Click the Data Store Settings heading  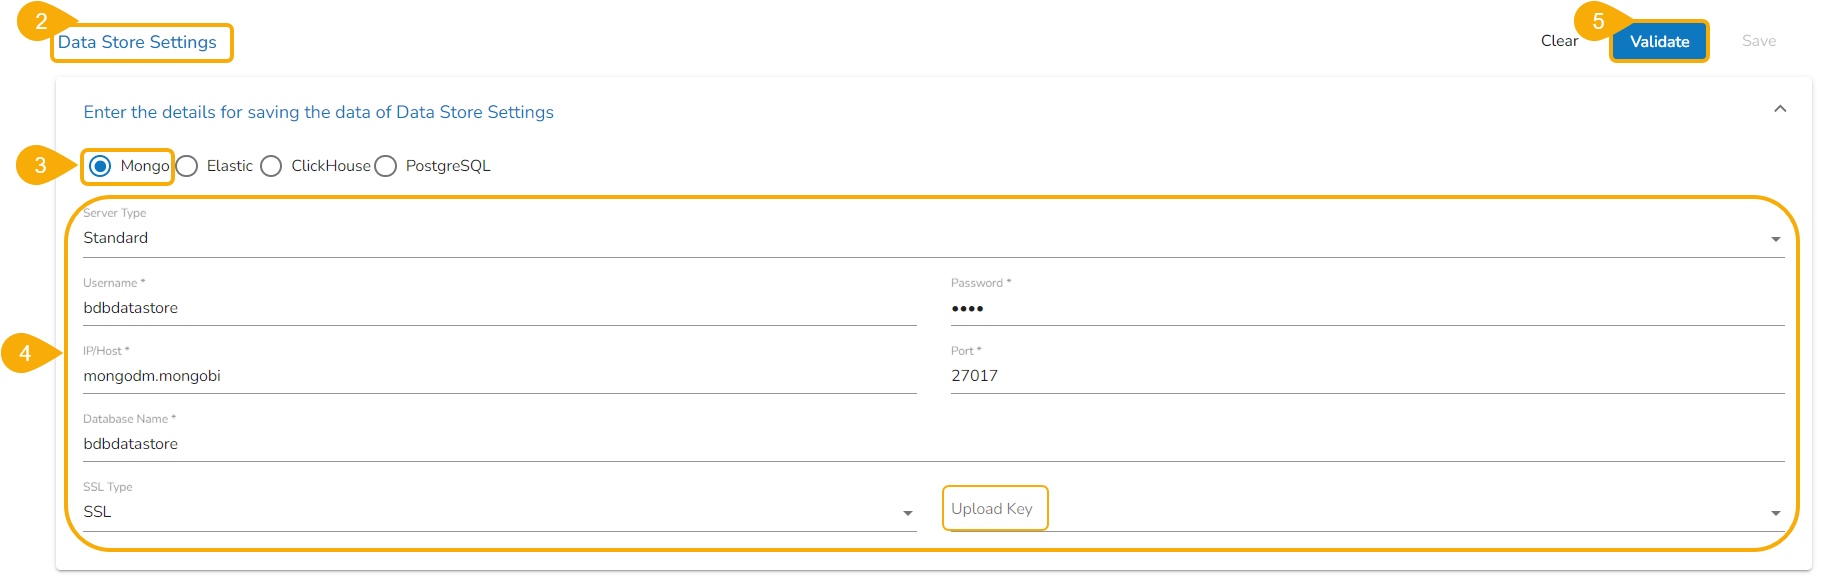[x=137, y=42]
